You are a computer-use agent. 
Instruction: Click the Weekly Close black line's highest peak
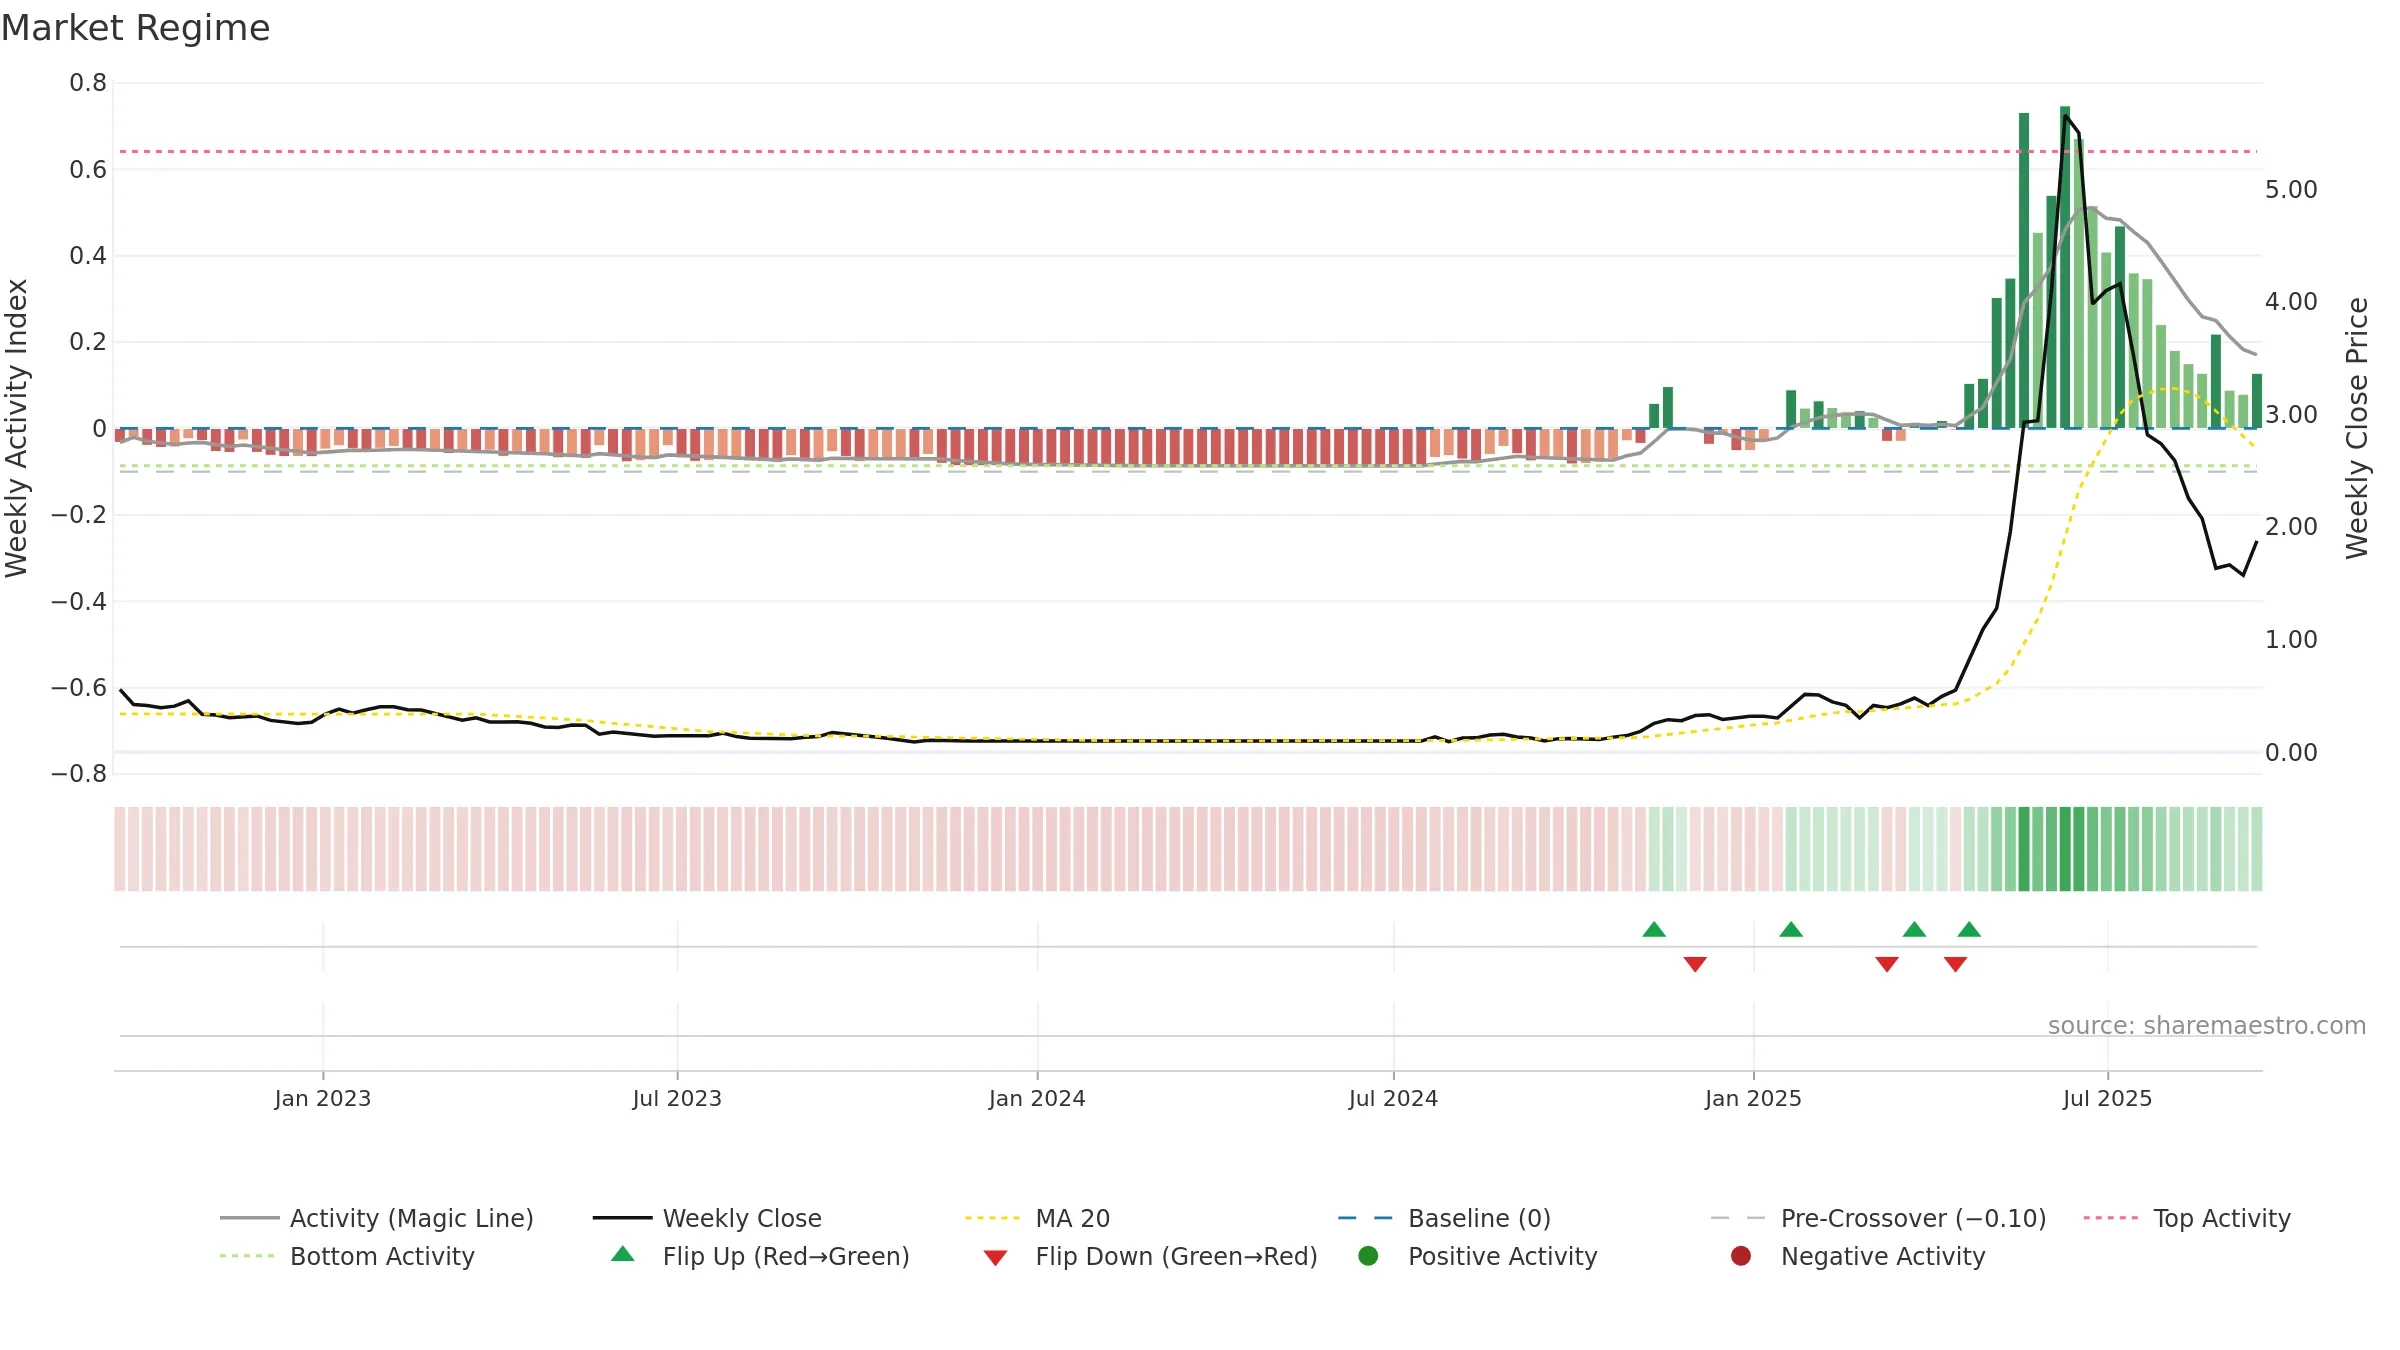(2066, 116)
